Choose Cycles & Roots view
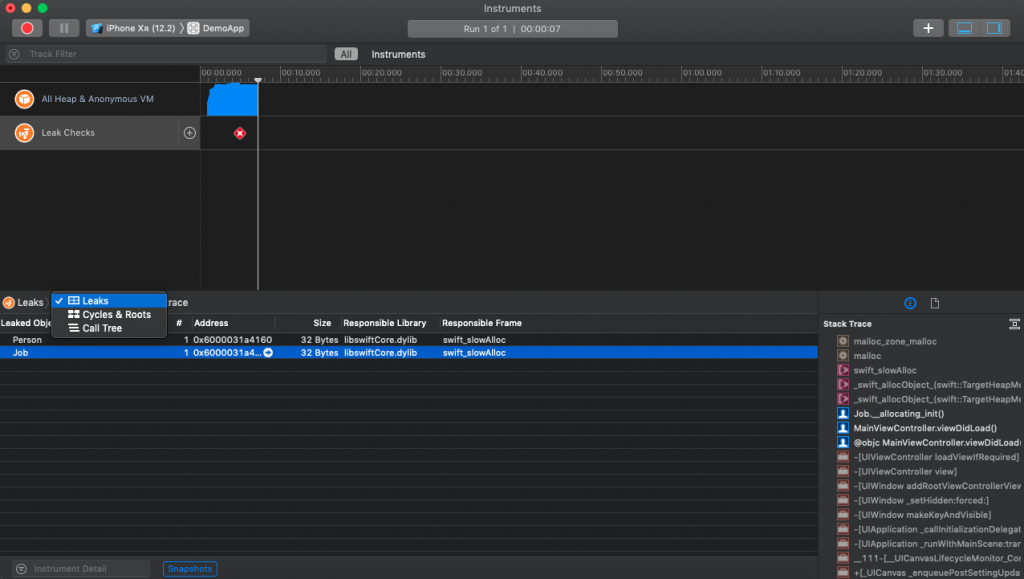 [x=108, y=314]
